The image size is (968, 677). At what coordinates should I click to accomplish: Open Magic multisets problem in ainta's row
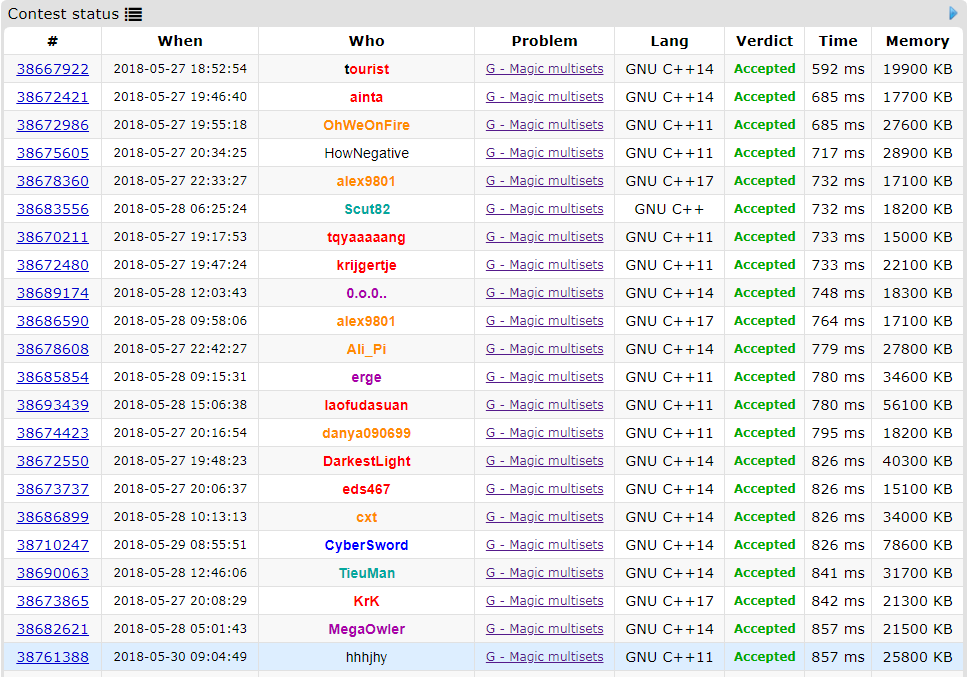[544, 97]
